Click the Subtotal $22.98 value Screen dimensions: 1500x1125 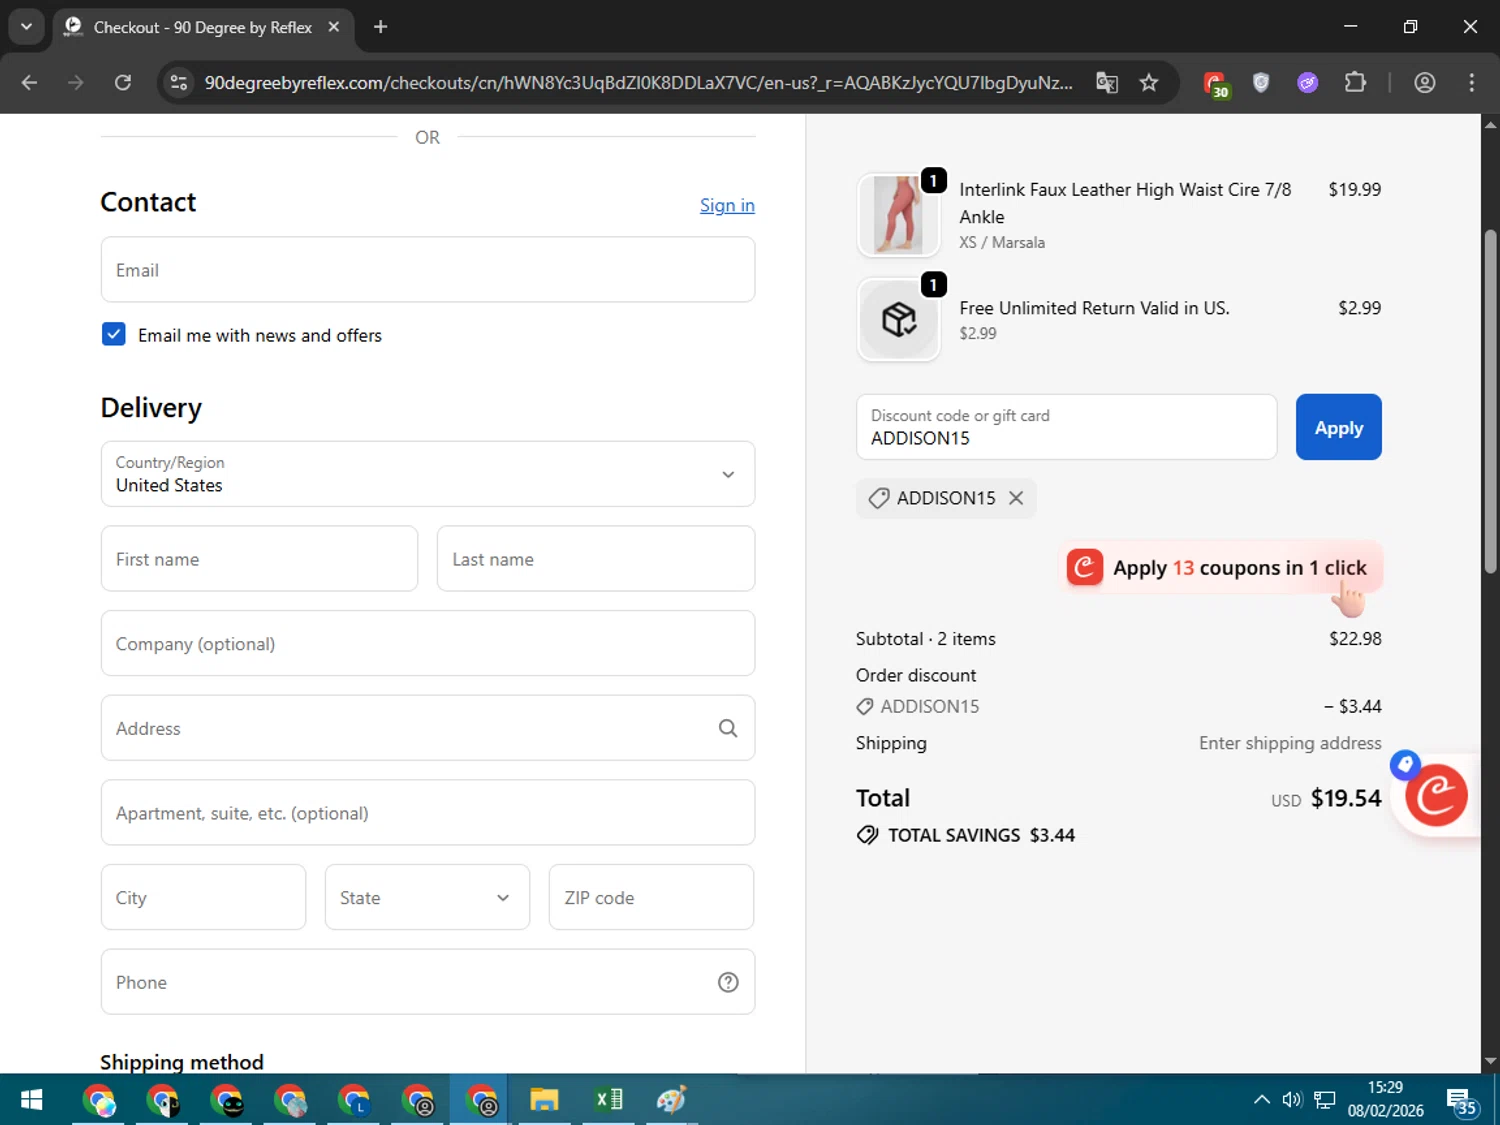click(1355, 638)
